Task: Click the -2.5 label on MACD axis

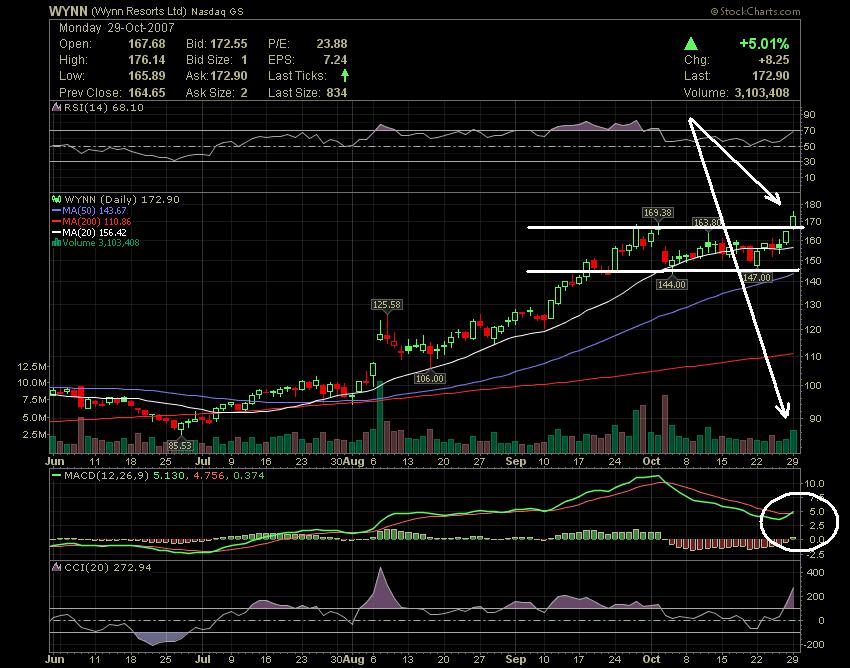Action: [813, 554]
